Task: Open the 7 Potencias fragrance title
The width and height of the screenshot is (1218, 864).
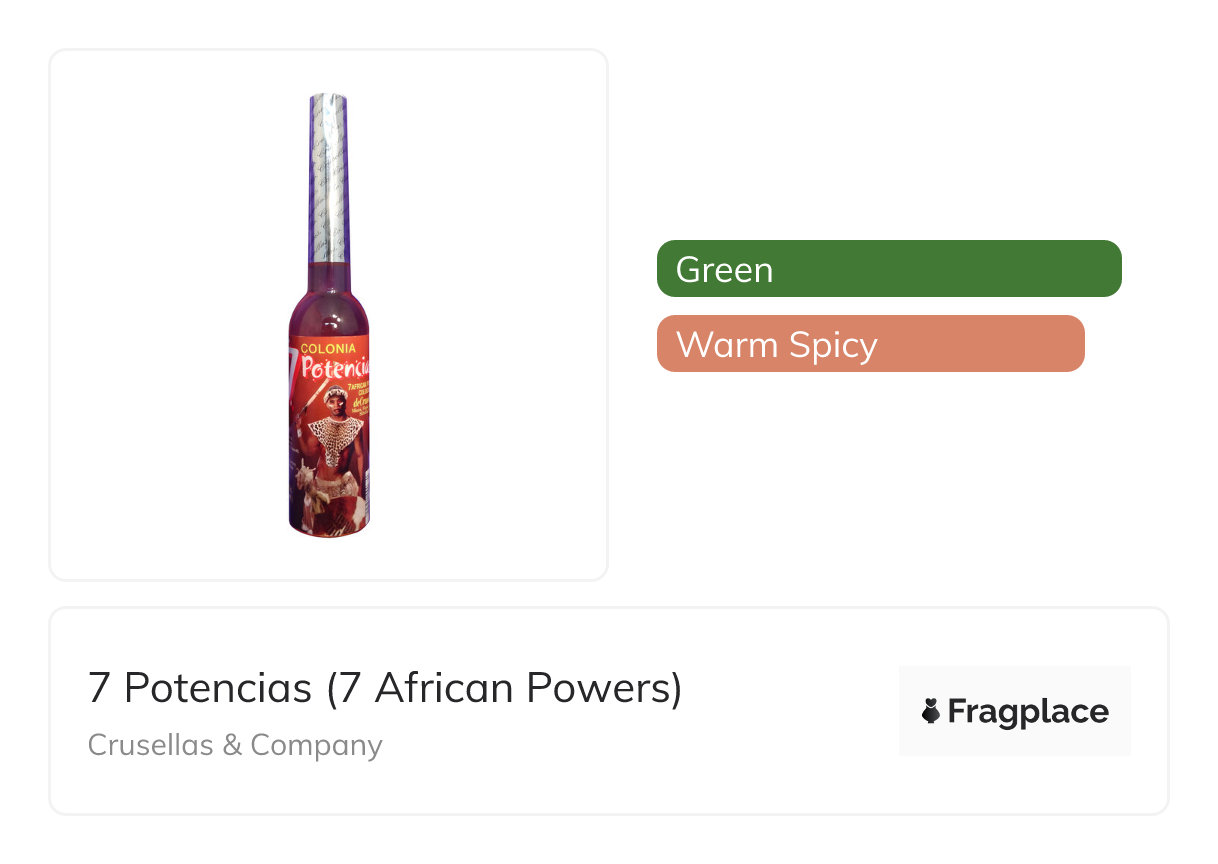Action: tap(385, 688)
